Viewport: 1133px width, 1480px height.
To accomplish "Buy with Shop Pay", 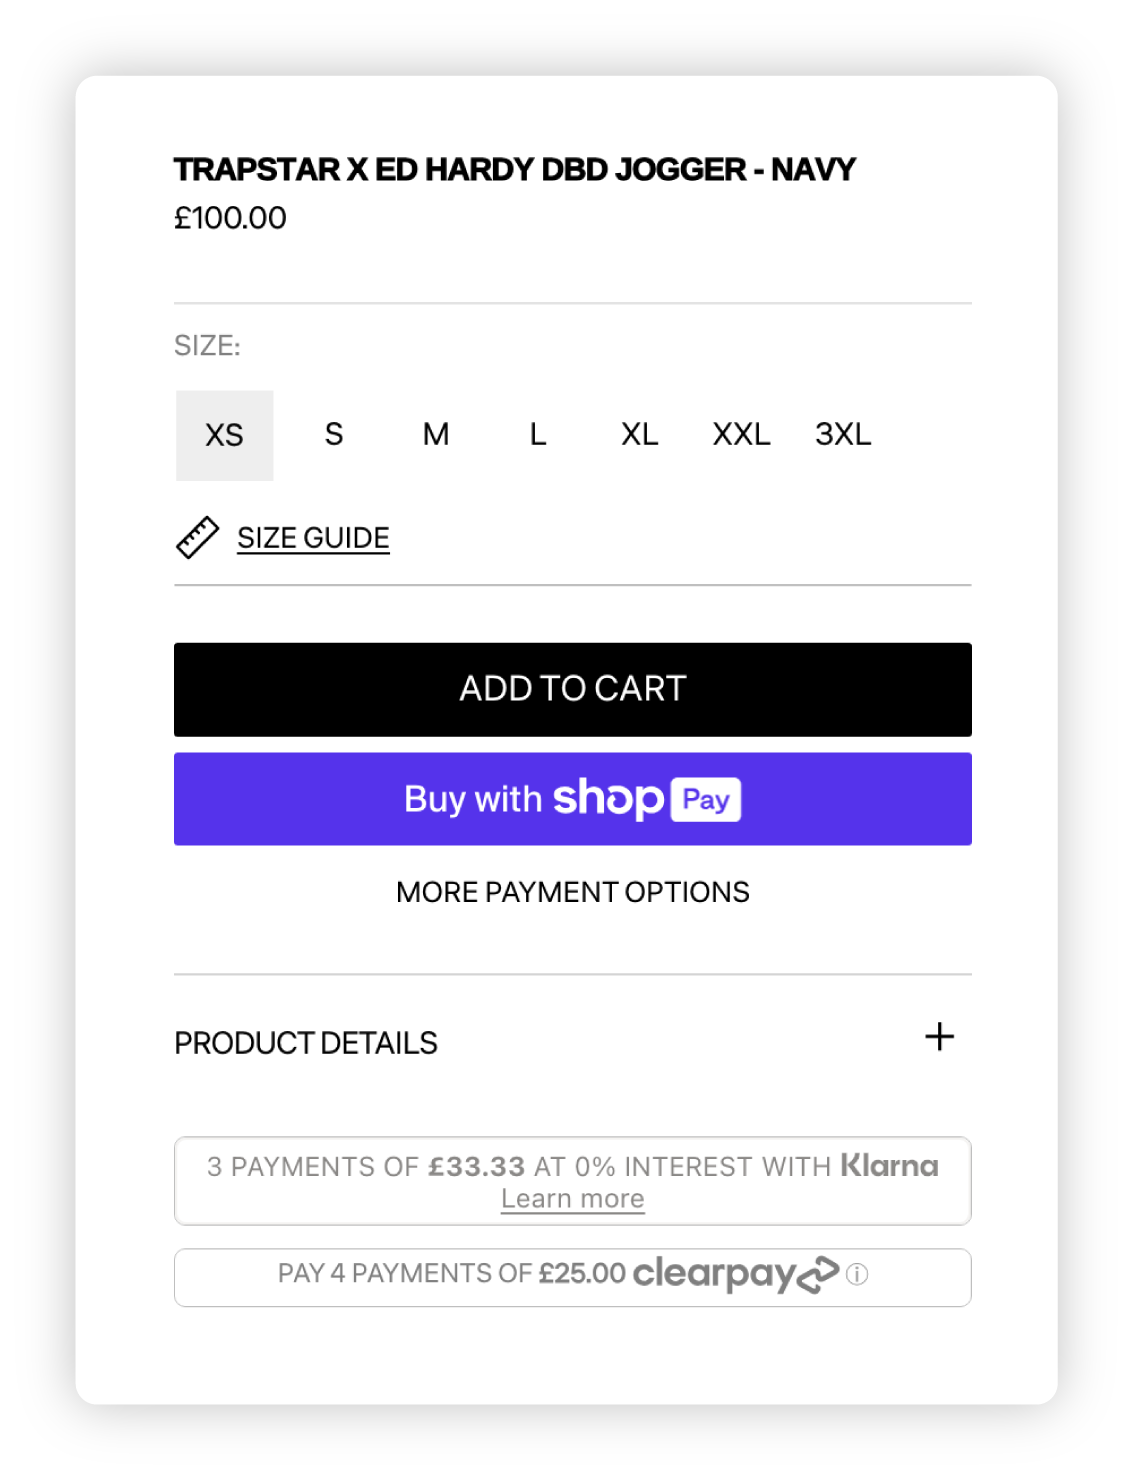I will point(572,799).
